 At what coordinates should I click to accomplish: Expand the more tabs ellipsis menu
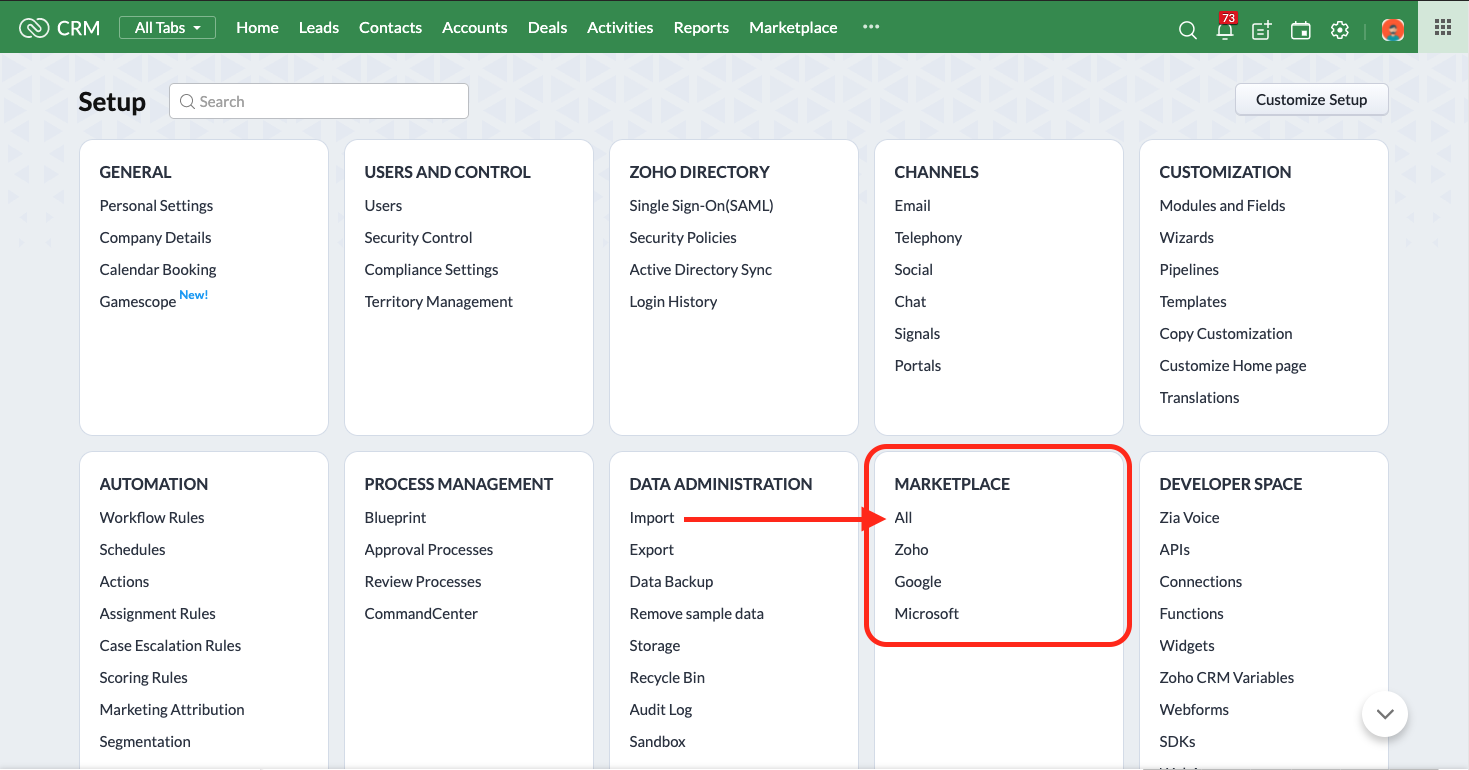pyautogui.click(x=871, y=27)
